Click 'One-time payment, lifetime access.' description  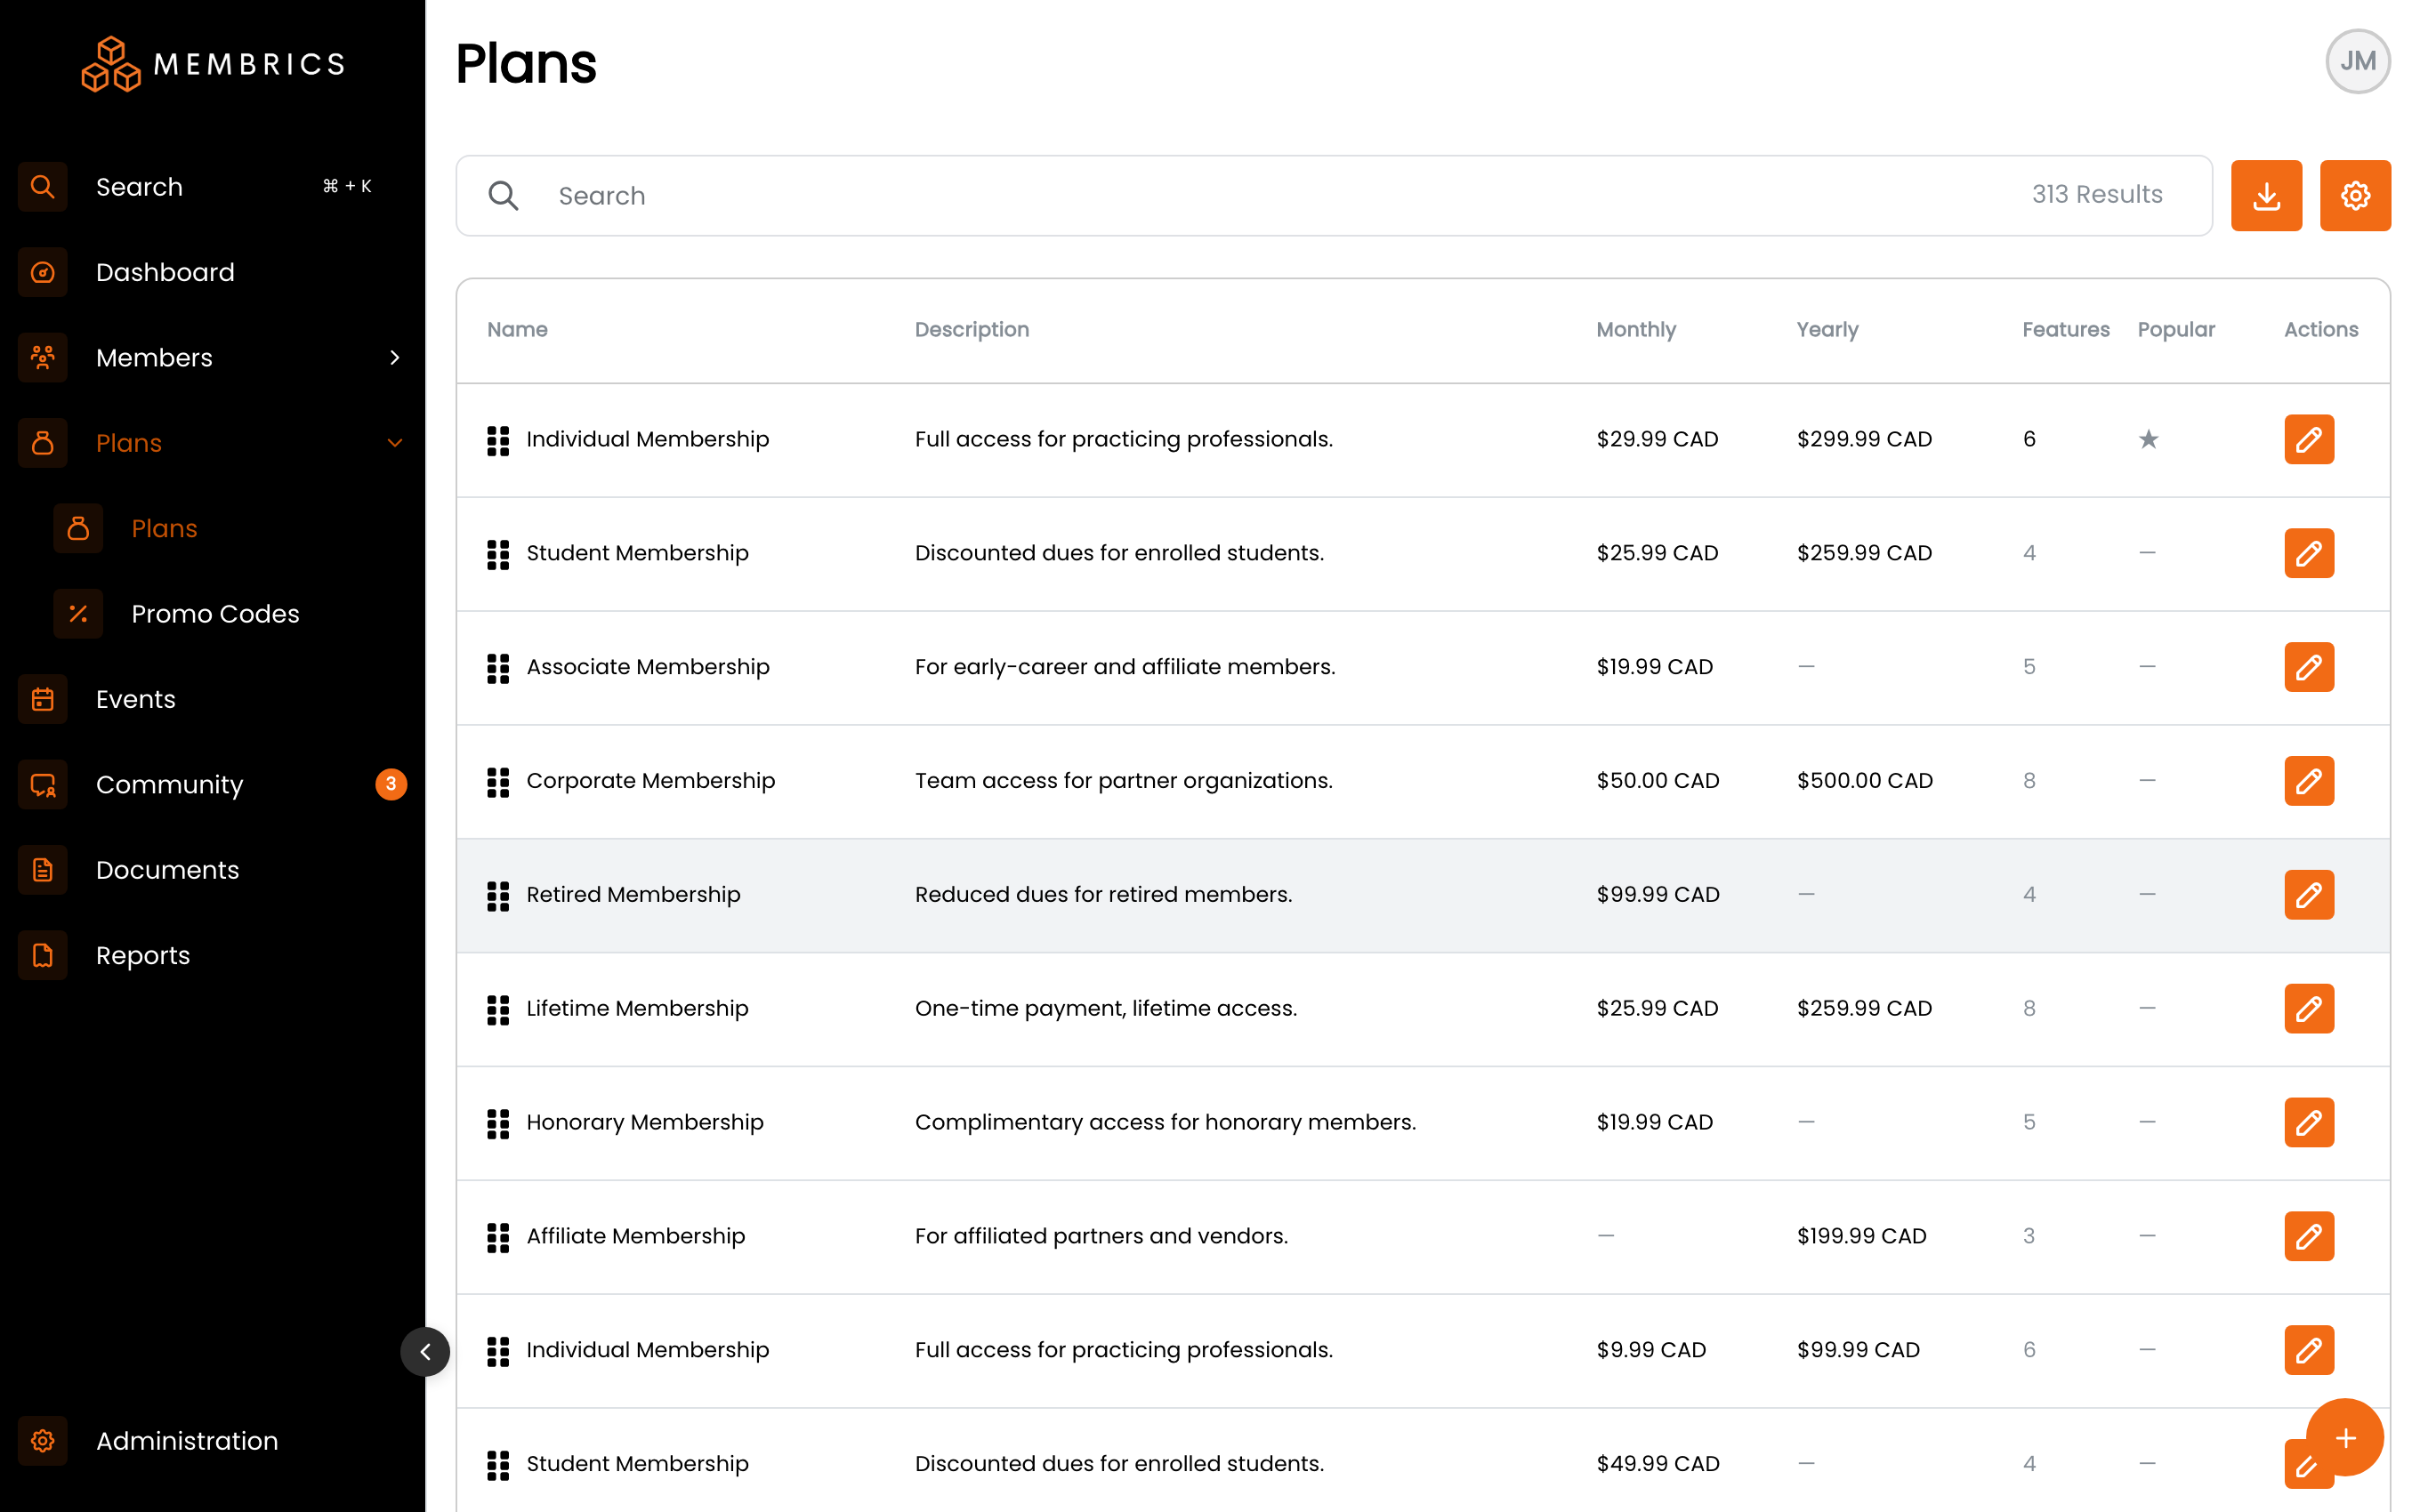pyautogui.click(x=1105, y=1008)
